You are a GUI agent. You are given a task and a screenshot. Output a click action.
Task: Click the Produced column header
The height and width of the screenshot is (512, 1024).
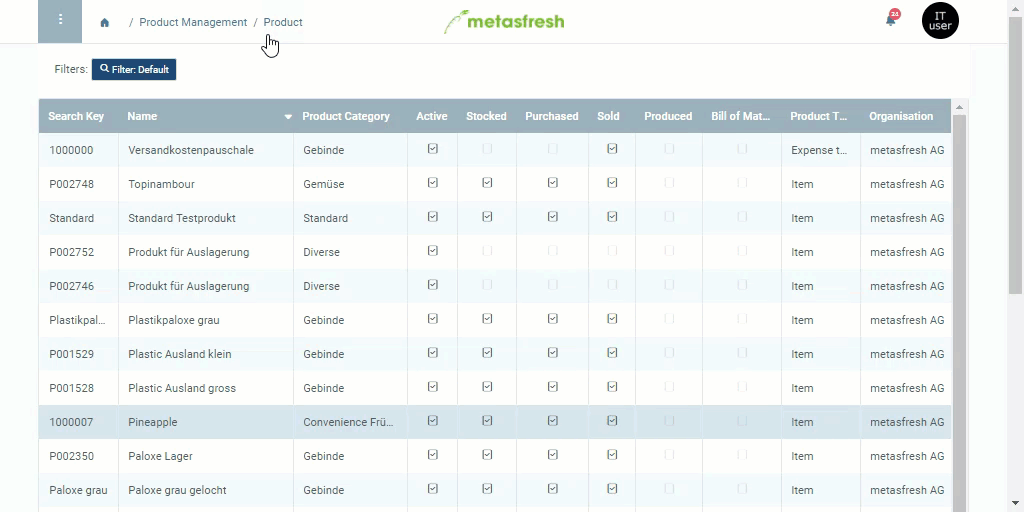point(668,116)
